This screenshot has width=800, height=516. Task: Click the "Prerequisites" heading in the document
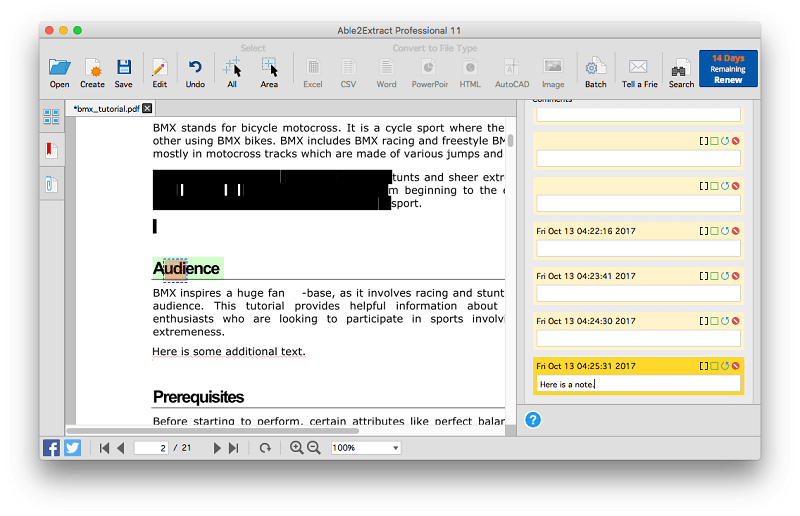[198, 397]
